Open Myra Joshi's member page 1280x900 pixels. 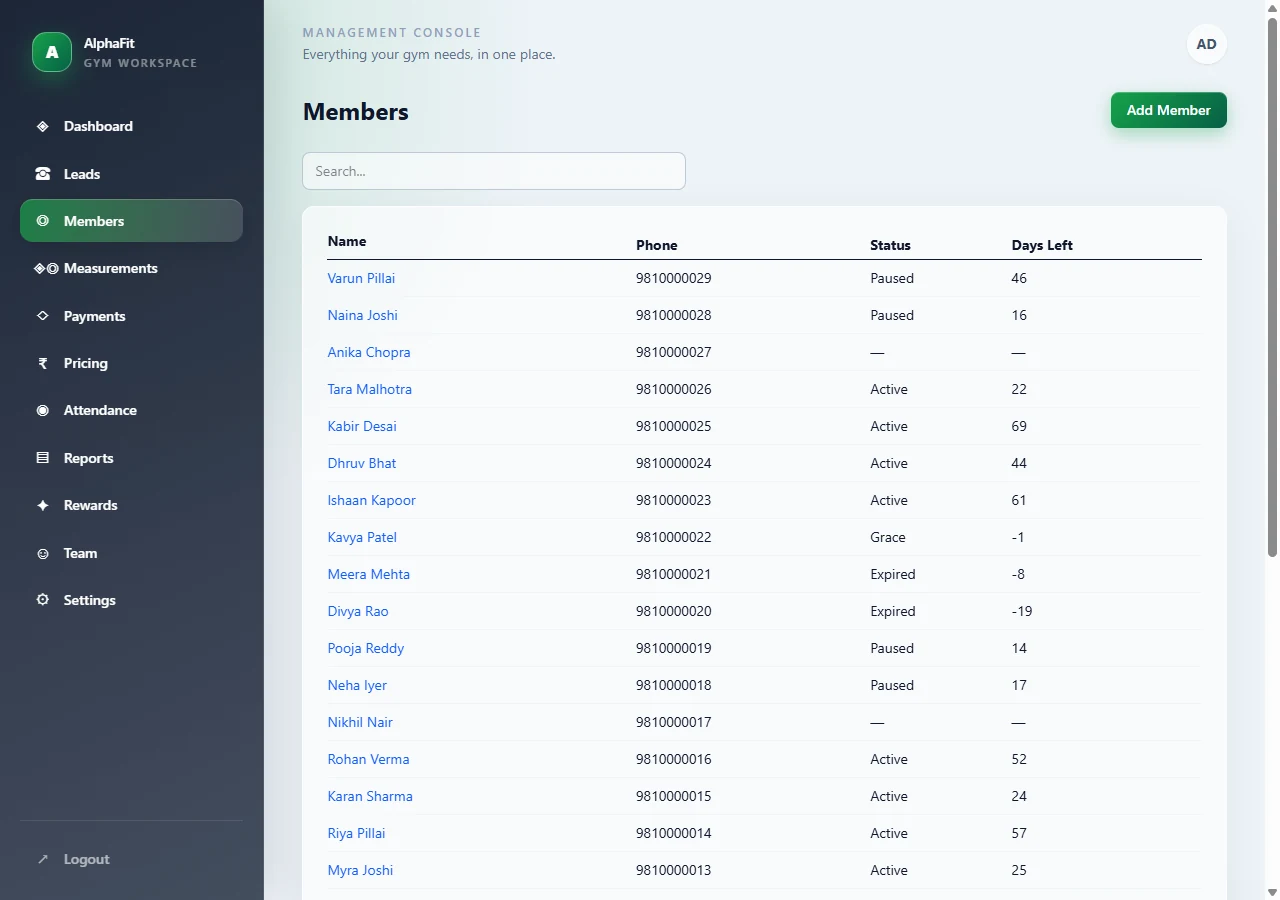tap(360, 870)
